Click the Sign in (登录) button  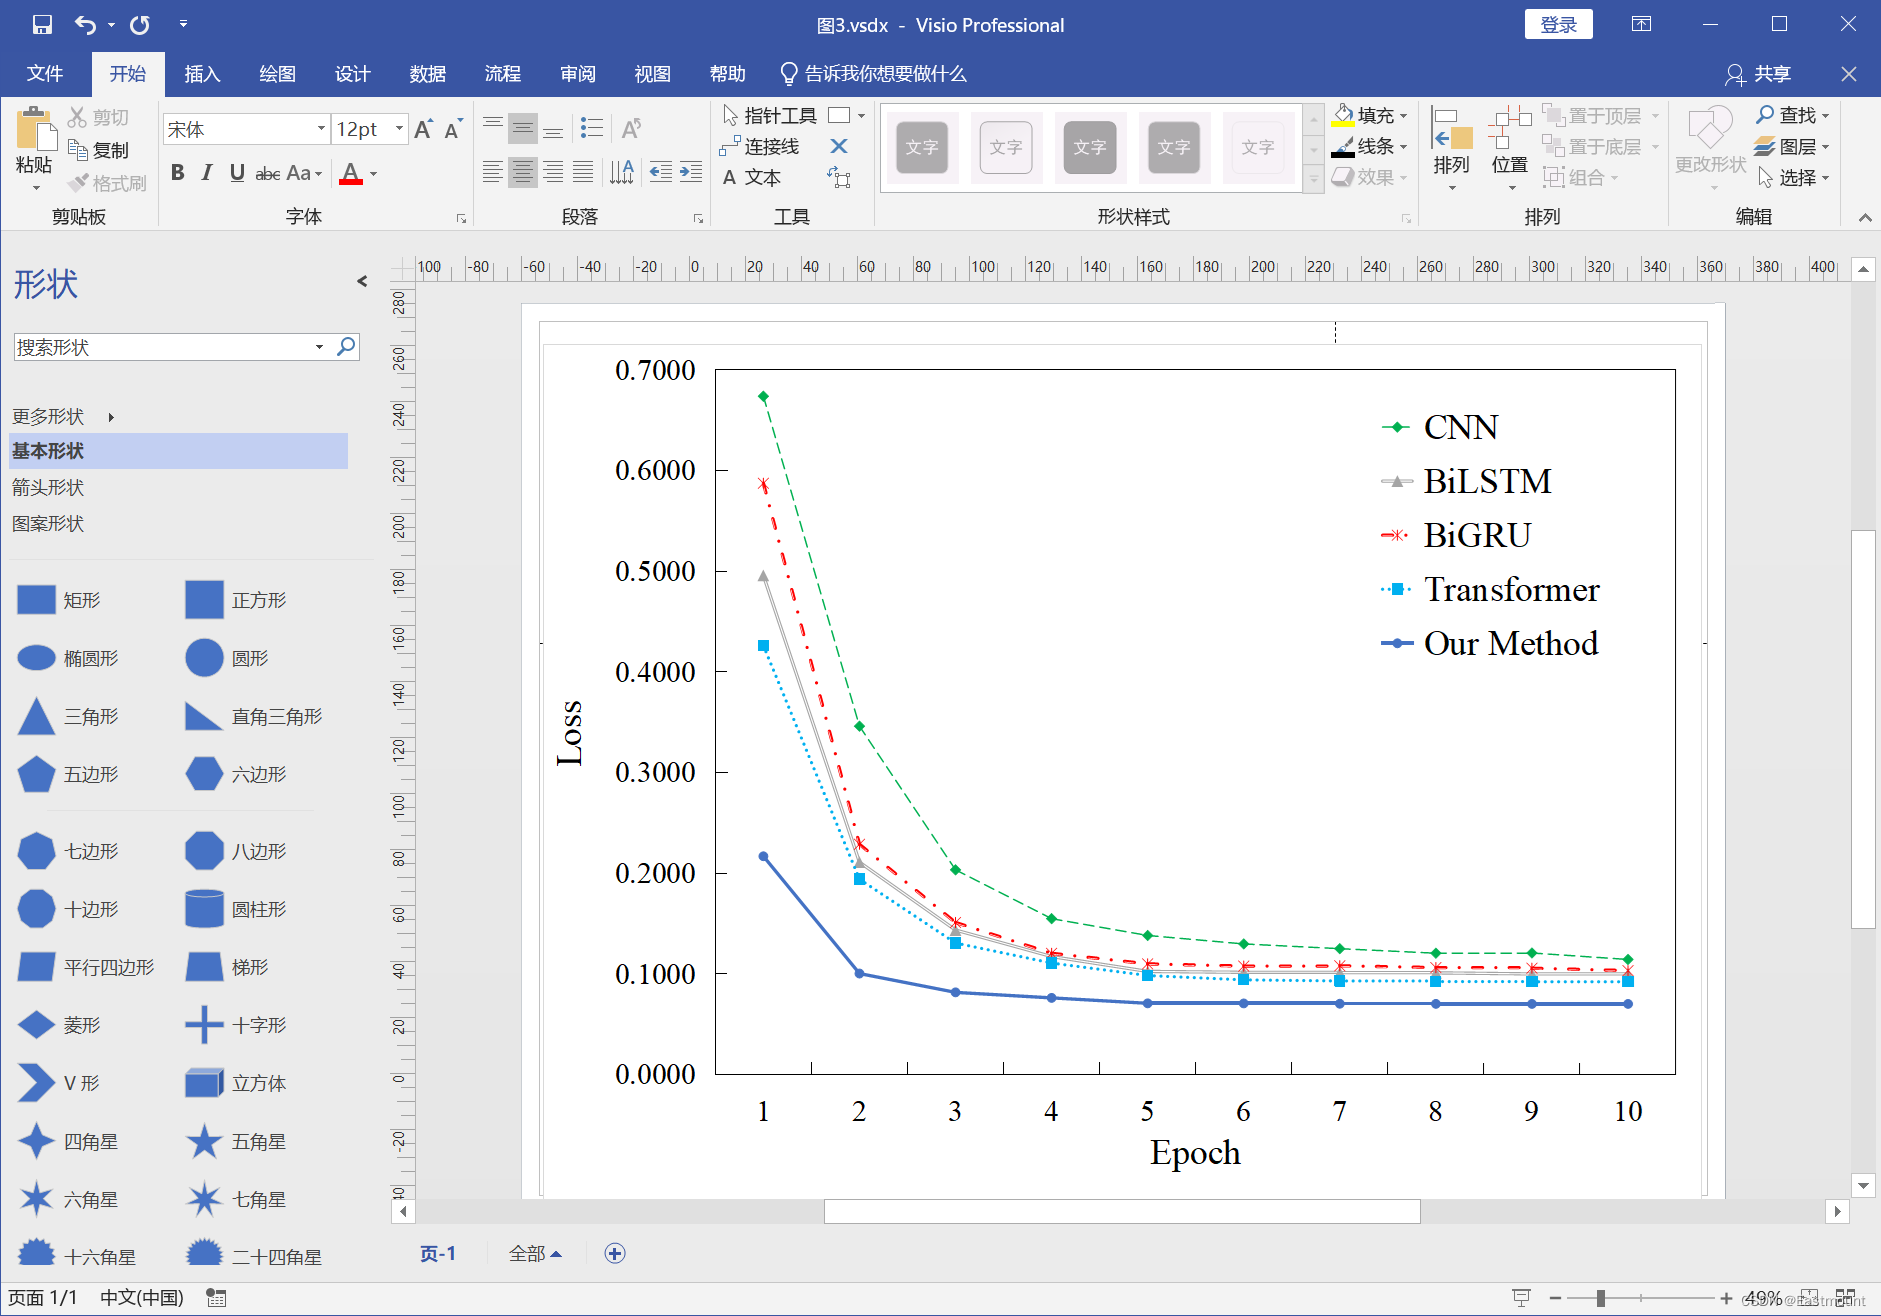1558,25
